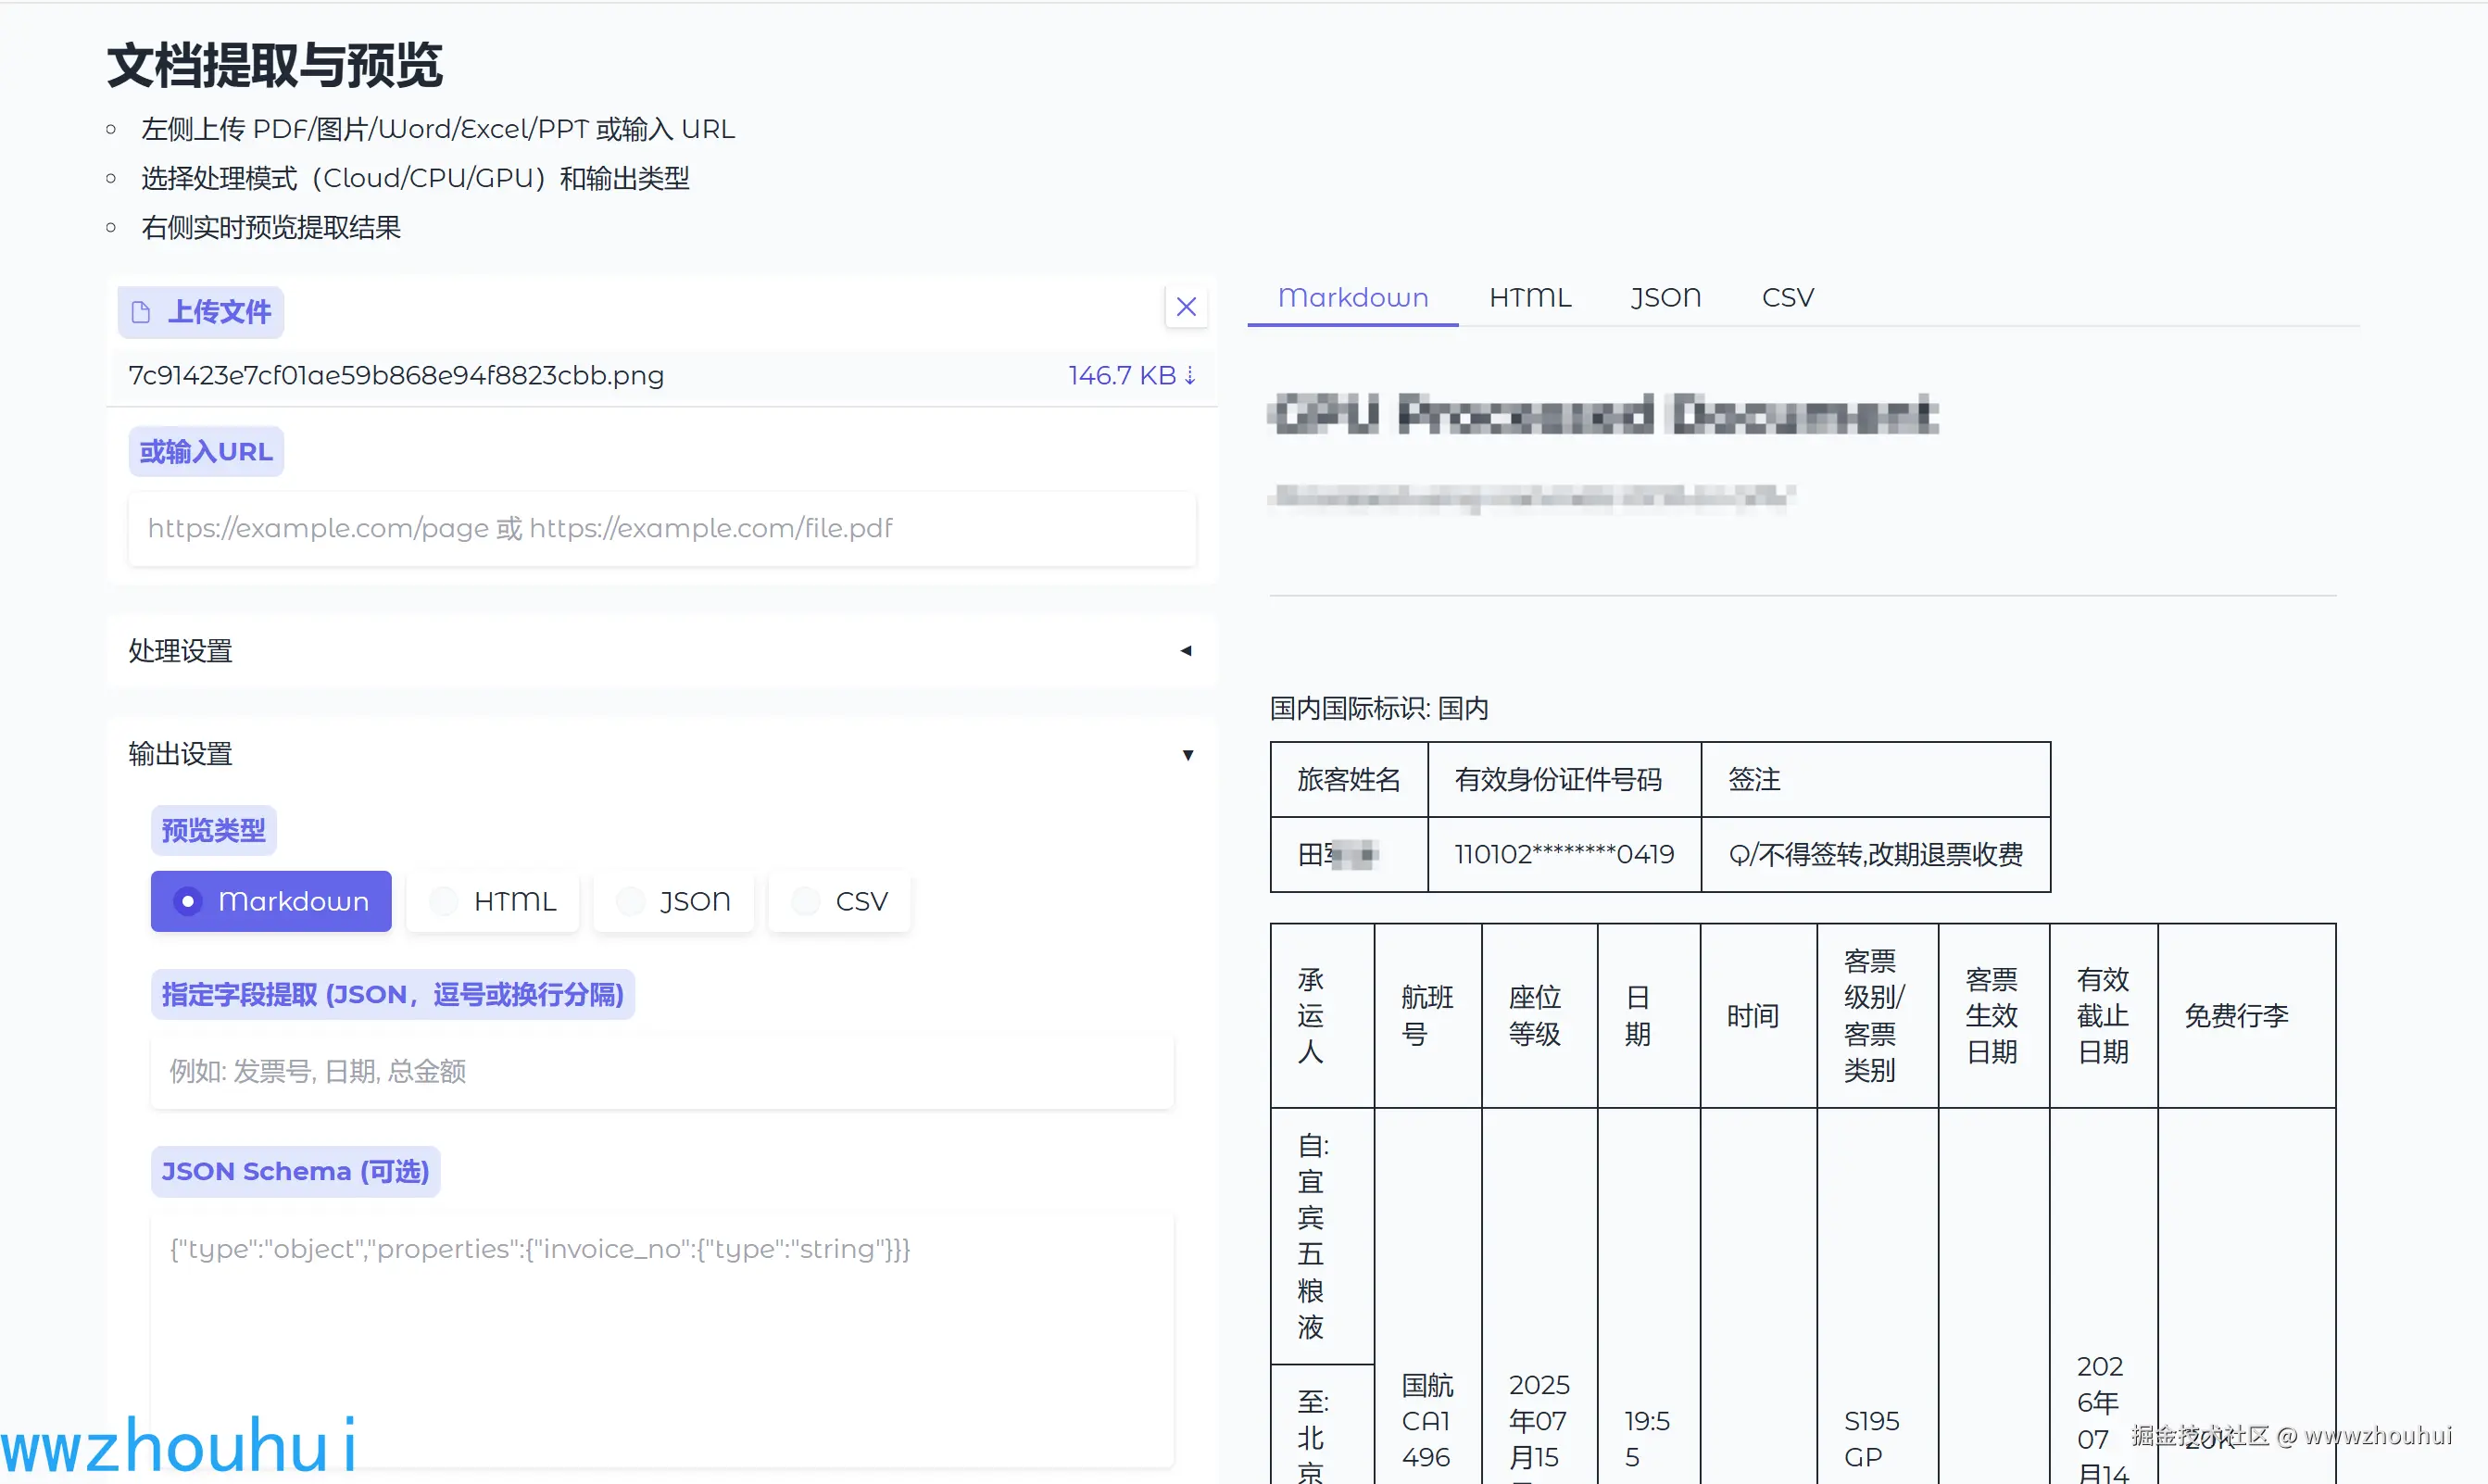2488x1484 pixels.
Task: Click the 免费行李 column header
Action: click(x=2247, y=1015)
